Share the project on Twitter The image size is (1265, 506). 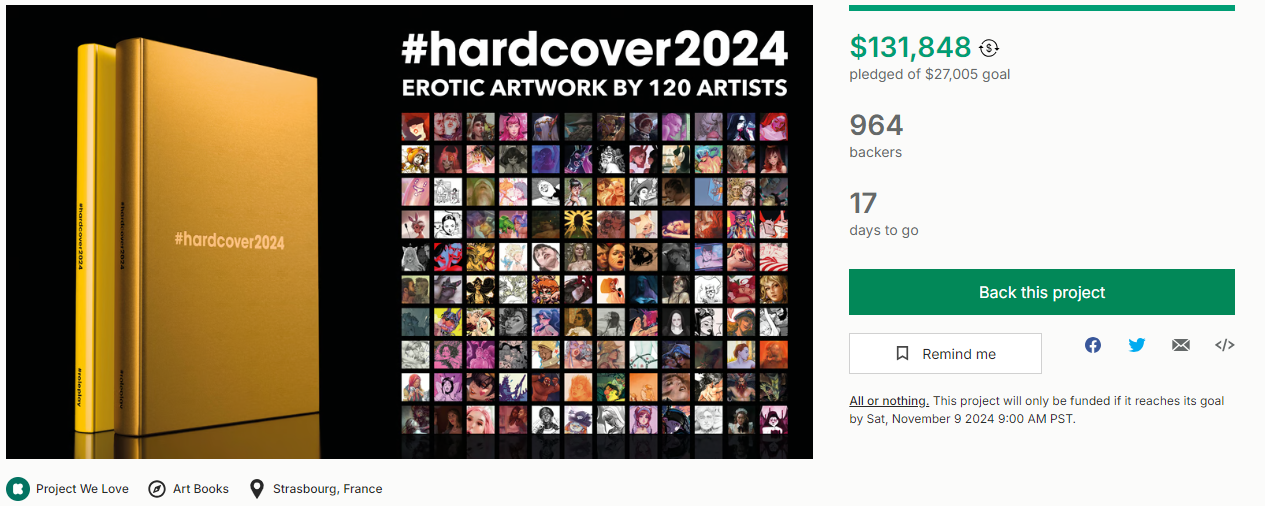(x=1137, y=345)
